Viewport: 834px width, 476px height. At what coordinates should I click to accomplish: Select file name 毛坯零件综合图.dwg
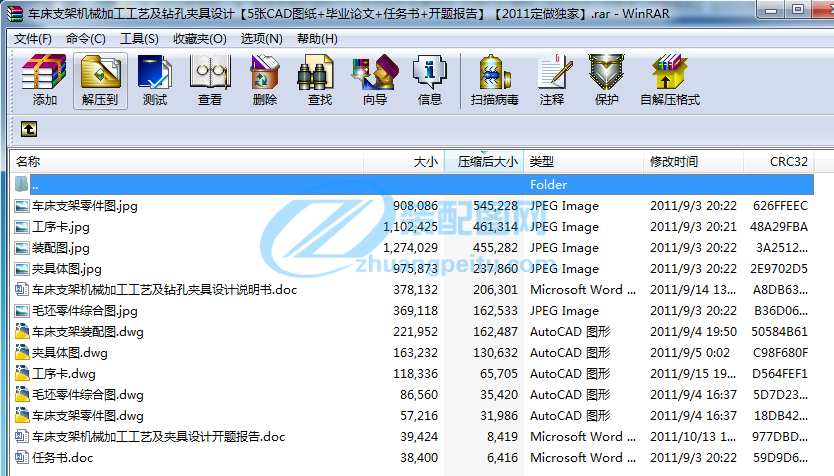pos(88,395)
